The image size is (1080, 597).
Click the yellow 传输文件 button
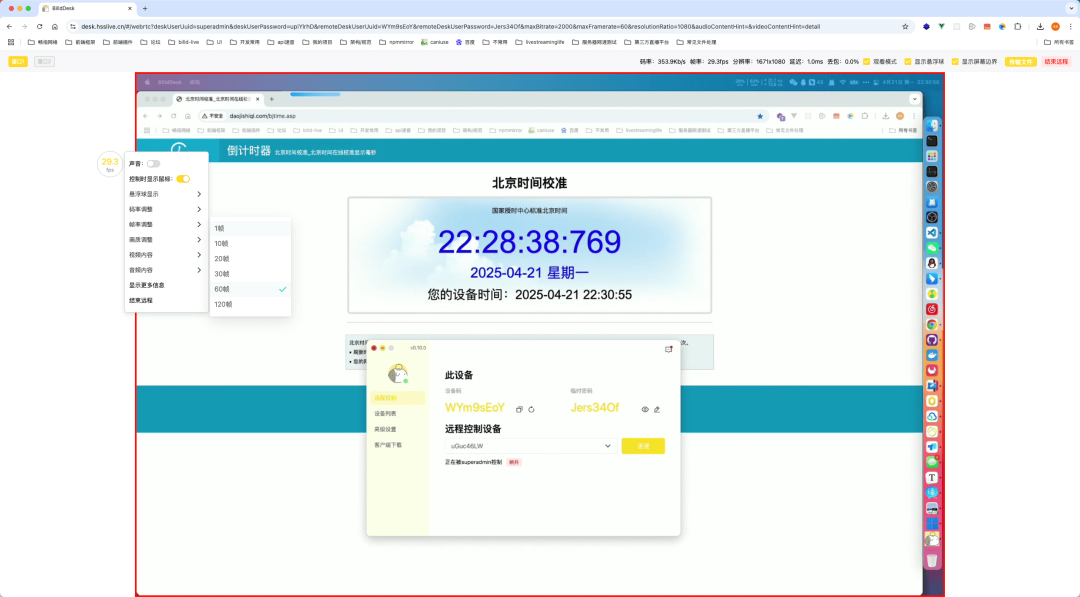[x=1020, y=61]
